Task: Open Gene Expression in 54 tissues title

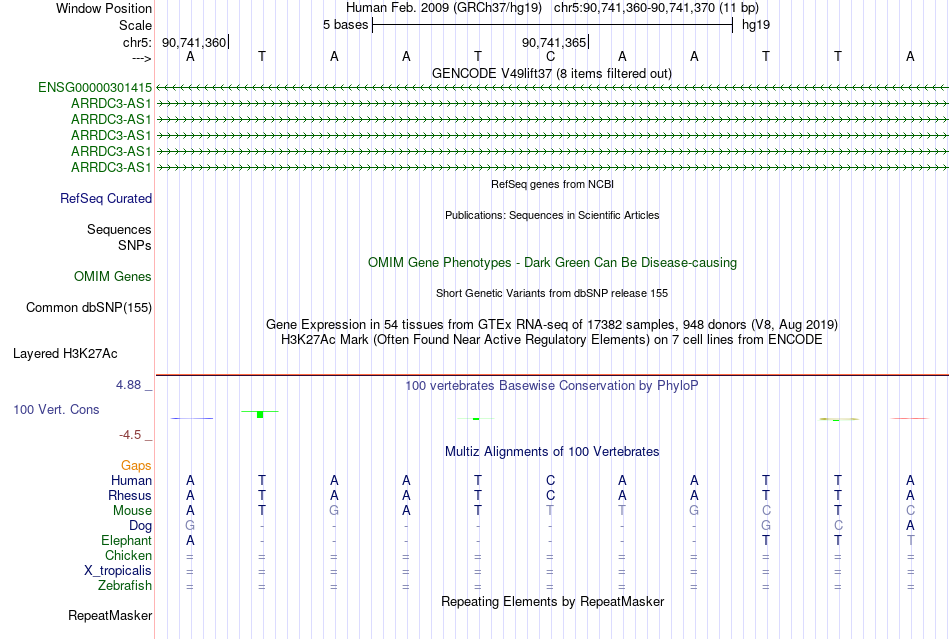Action: pyautogui.click(x=552, y=325)
